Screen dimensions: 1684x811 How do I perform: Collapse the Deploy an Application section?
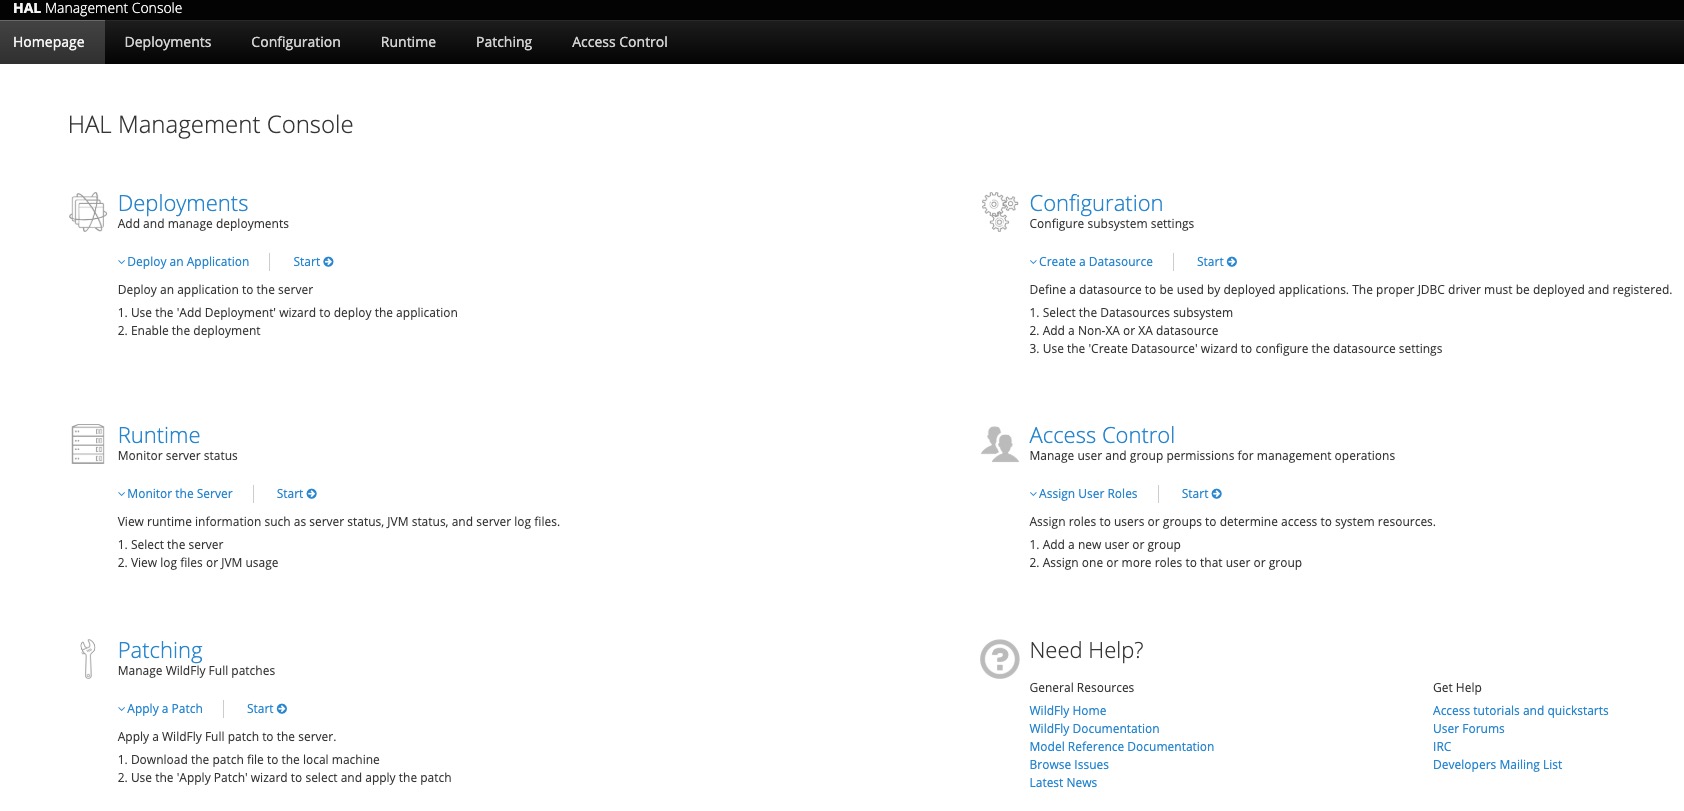184,262
